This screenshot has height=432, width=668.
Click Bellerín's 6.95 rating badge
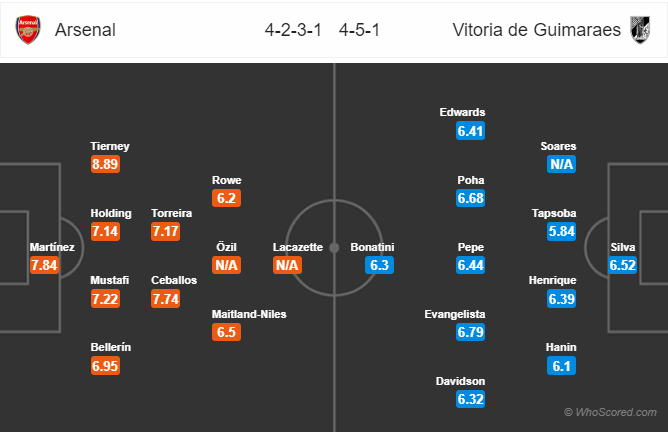coord(105,366)
